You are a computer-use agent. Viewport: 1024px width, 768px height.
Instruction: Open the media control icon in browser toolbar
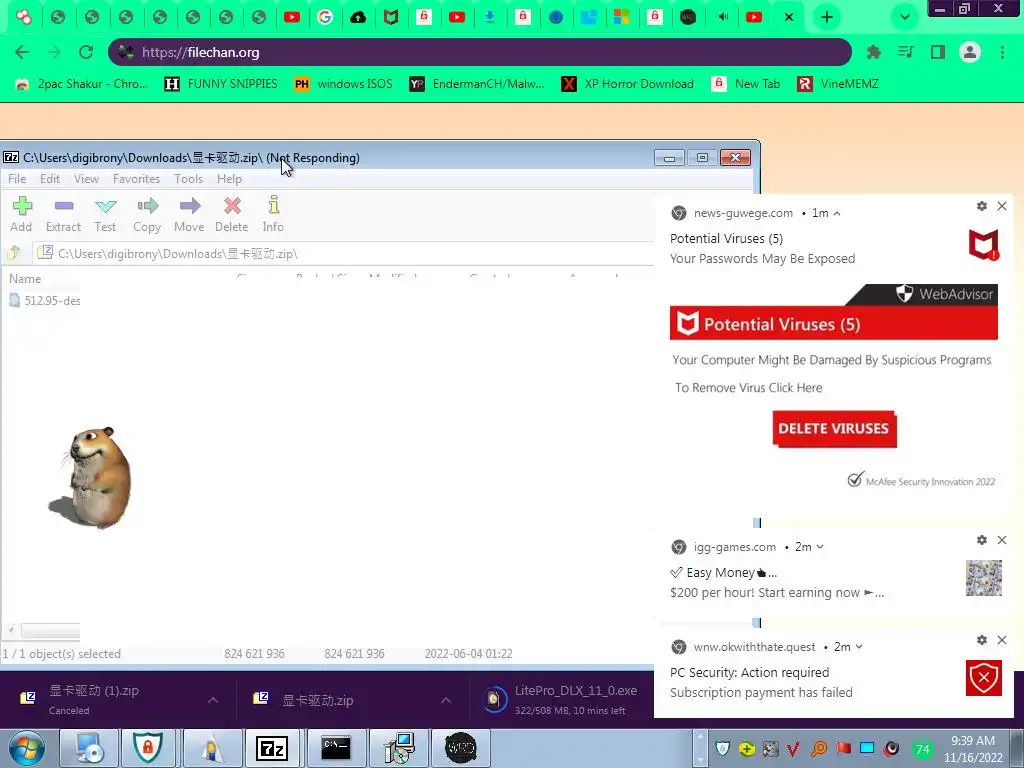[905, 52]
